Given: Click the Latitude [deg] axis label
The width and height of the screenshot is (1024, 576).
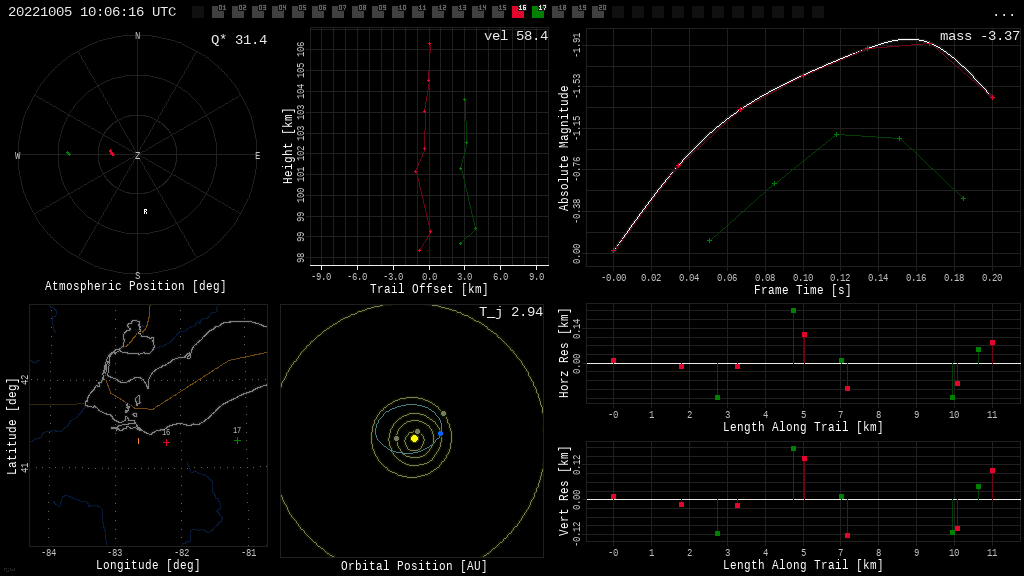Looking at the screenshot, I should tap(12, 426).
